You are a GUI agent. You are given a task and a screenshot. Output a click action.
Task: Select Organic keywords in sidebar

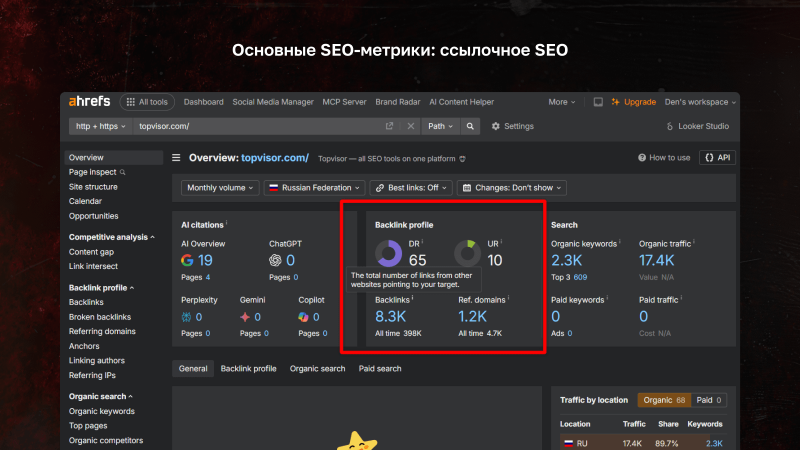pyautogui.click(x=102, y=411)
